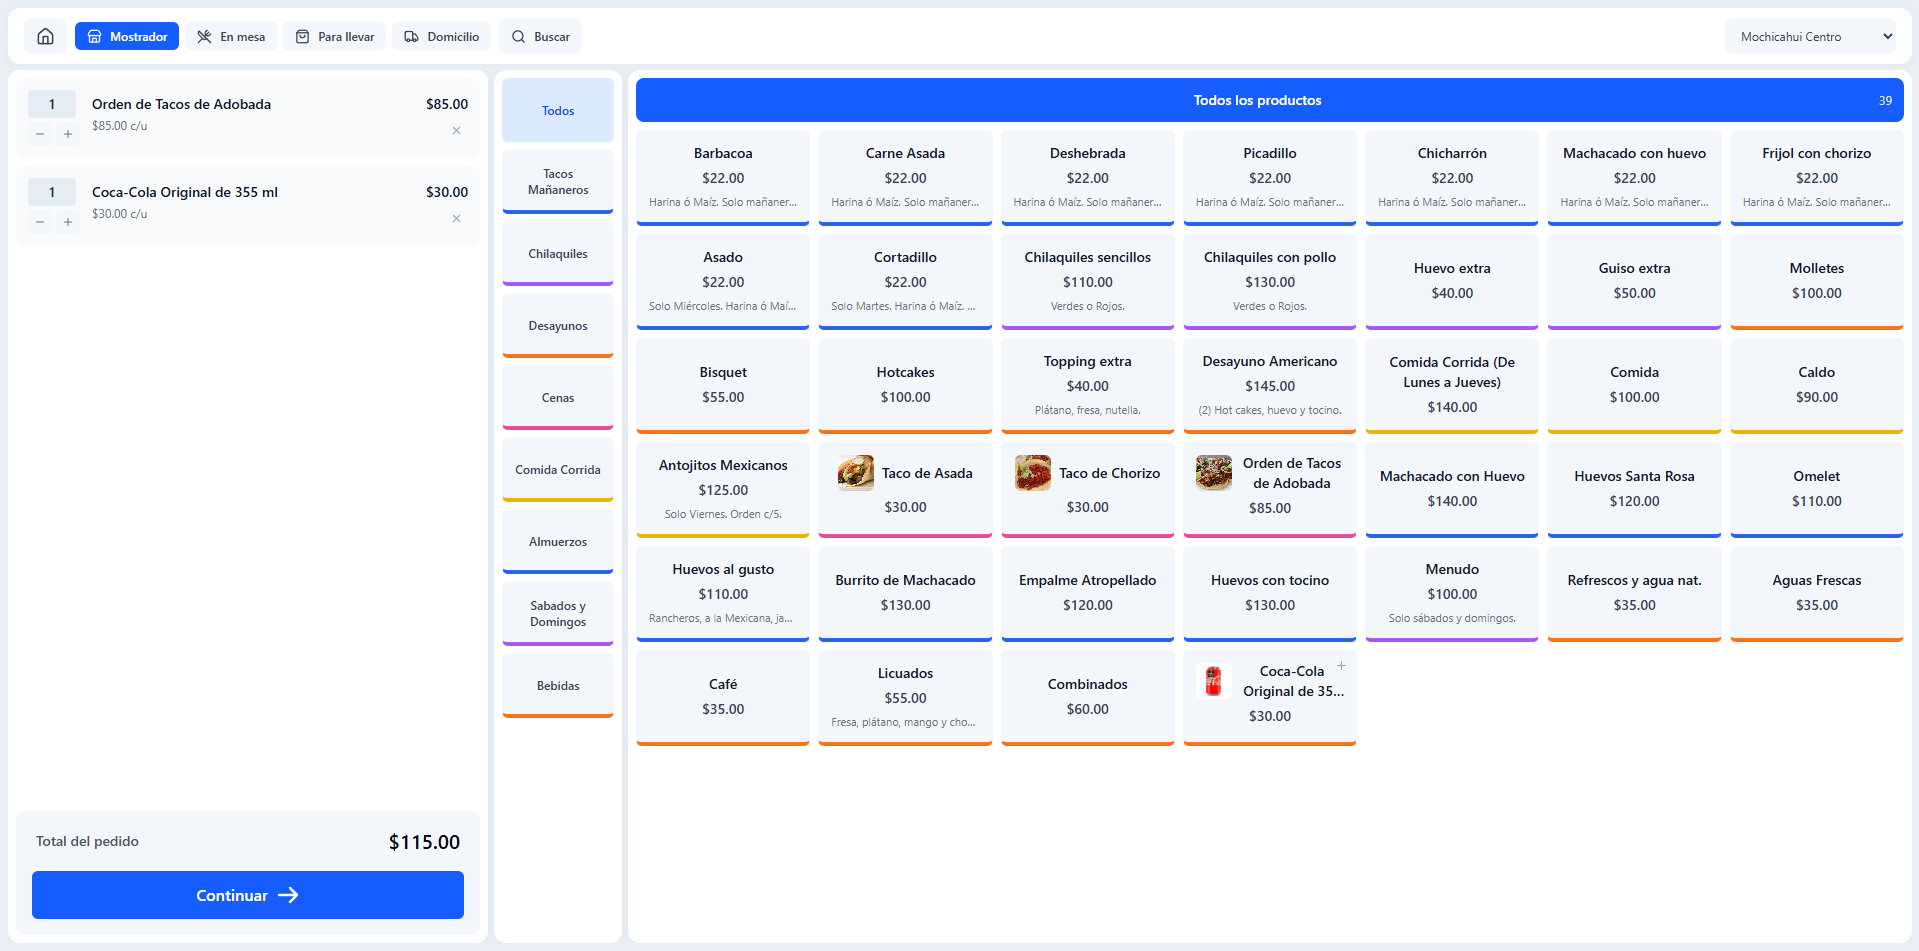Click the Taco de Chorizo thumbnail image

(1033, 473)
